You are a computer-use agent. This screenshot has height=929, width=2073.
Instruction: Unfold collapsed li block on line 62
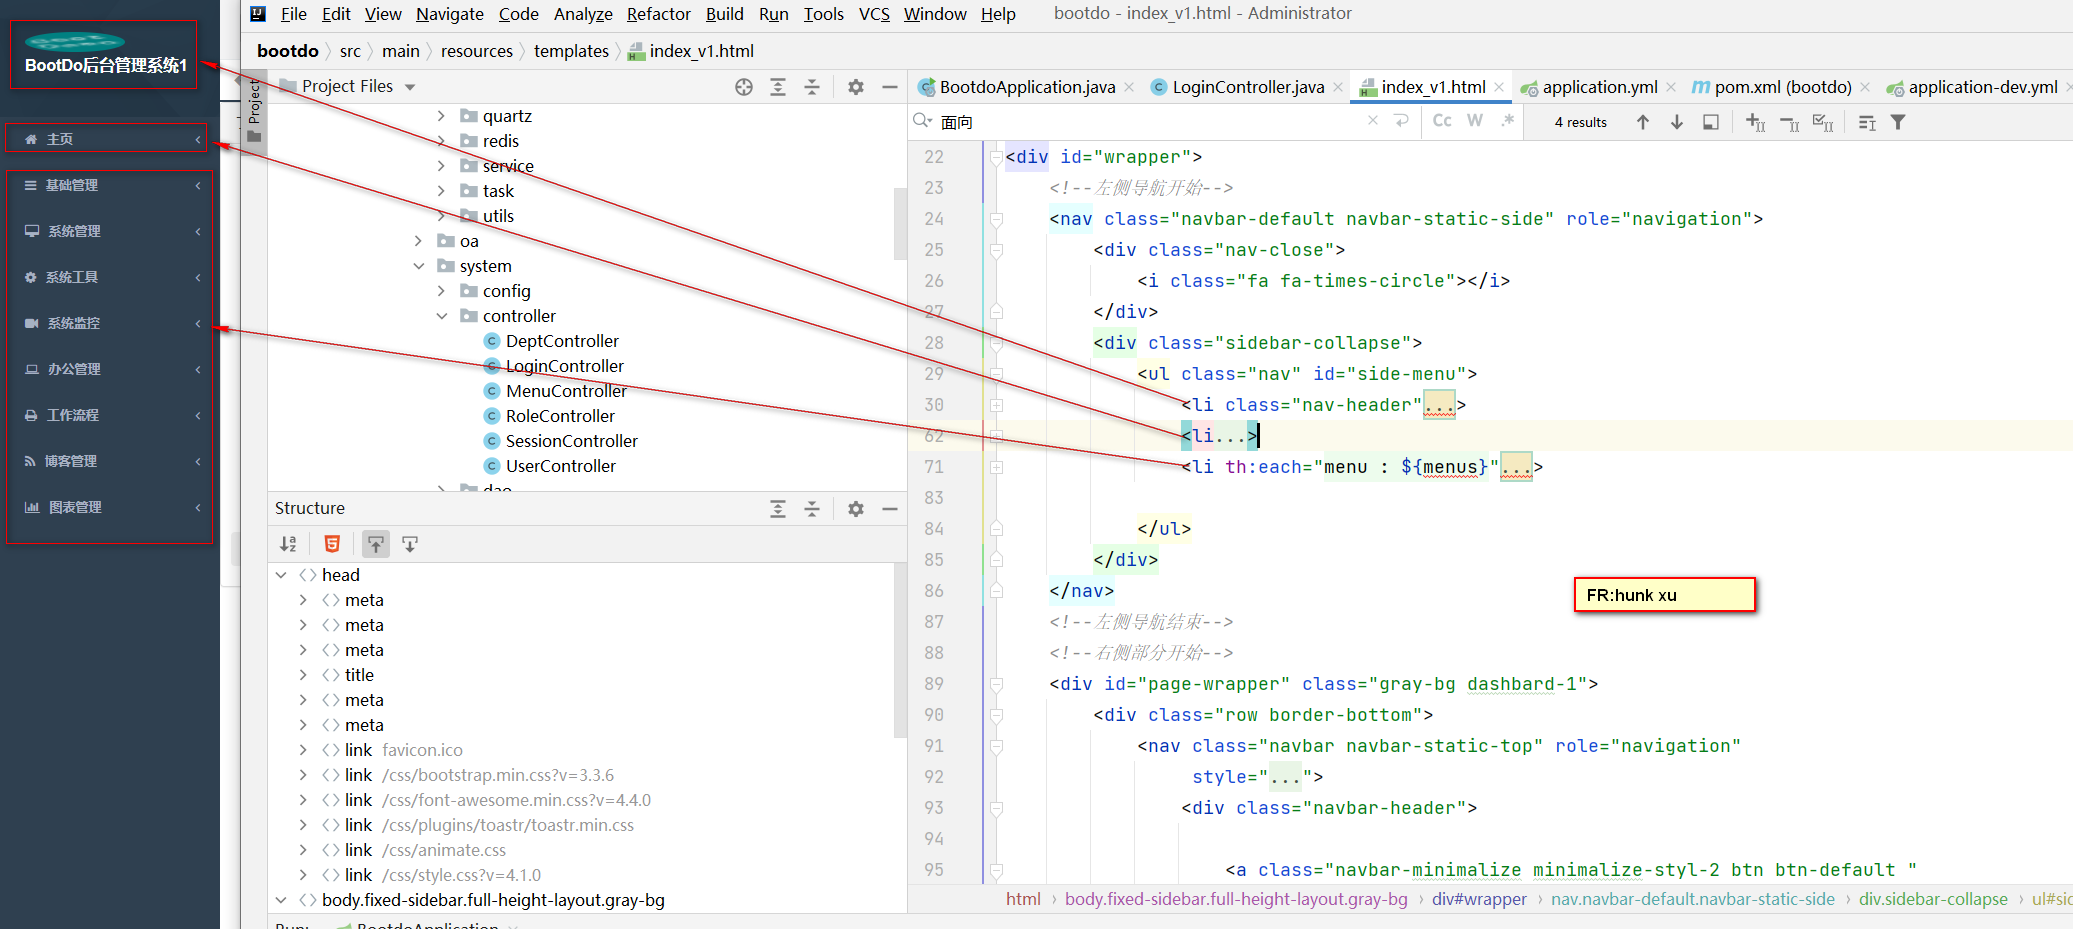pos(996,436)
